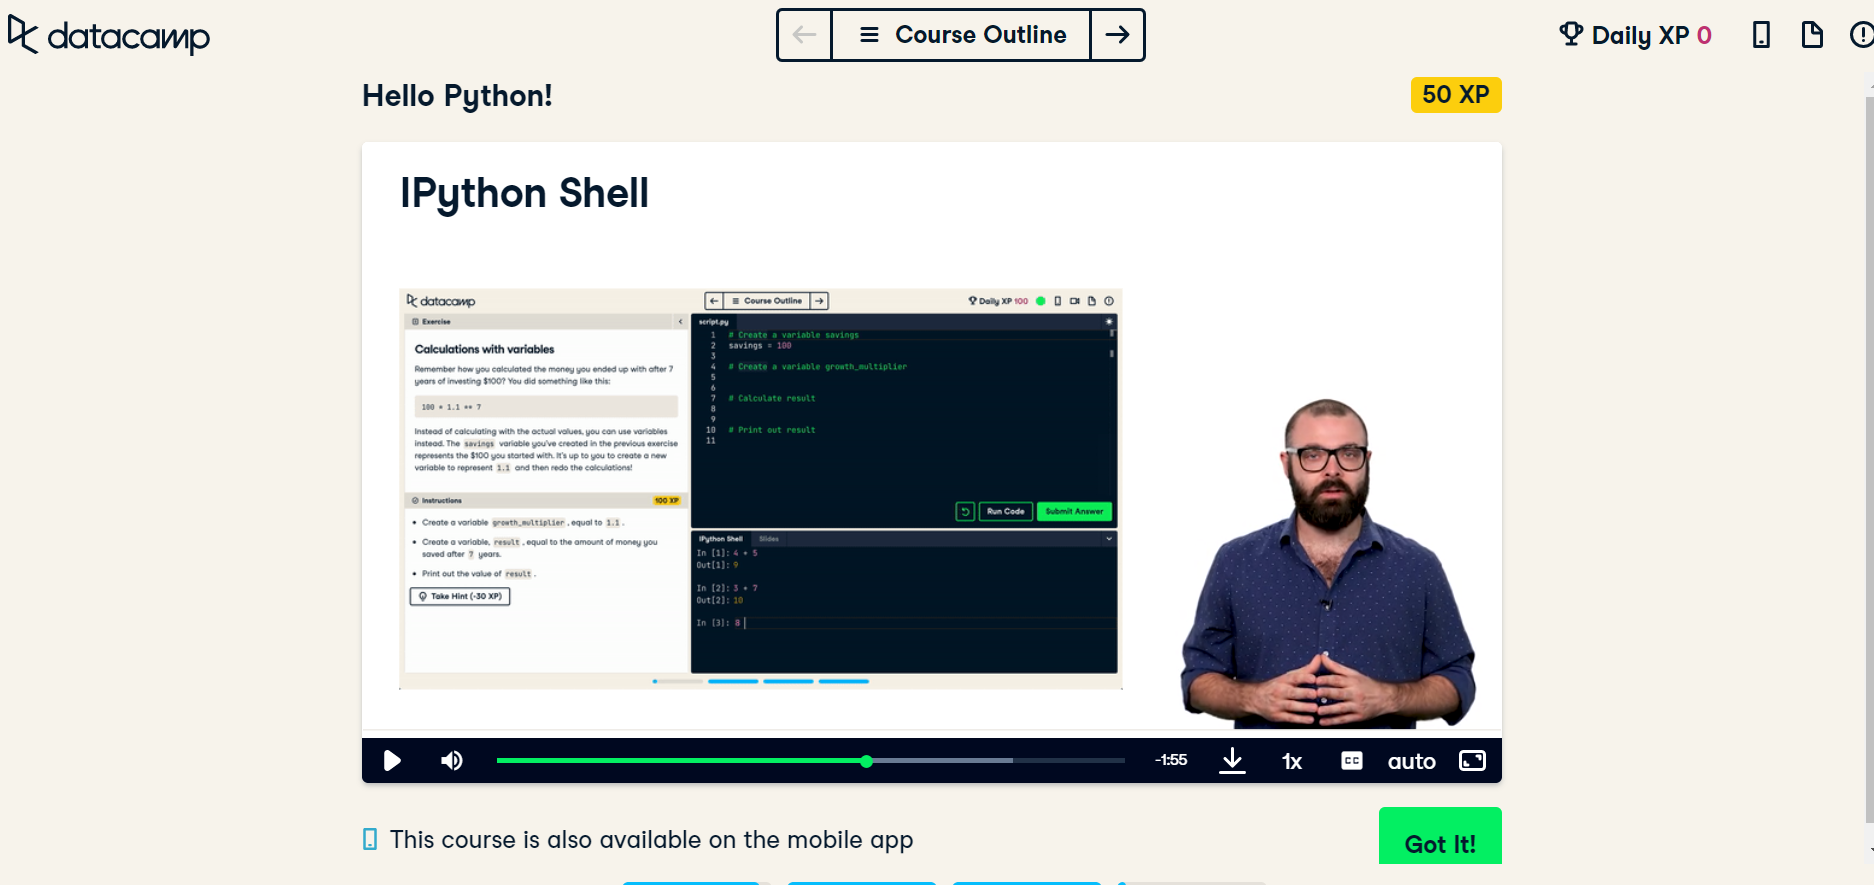Click the mobile app availability message
The image size is (1874, 885).
coord(652,840)
